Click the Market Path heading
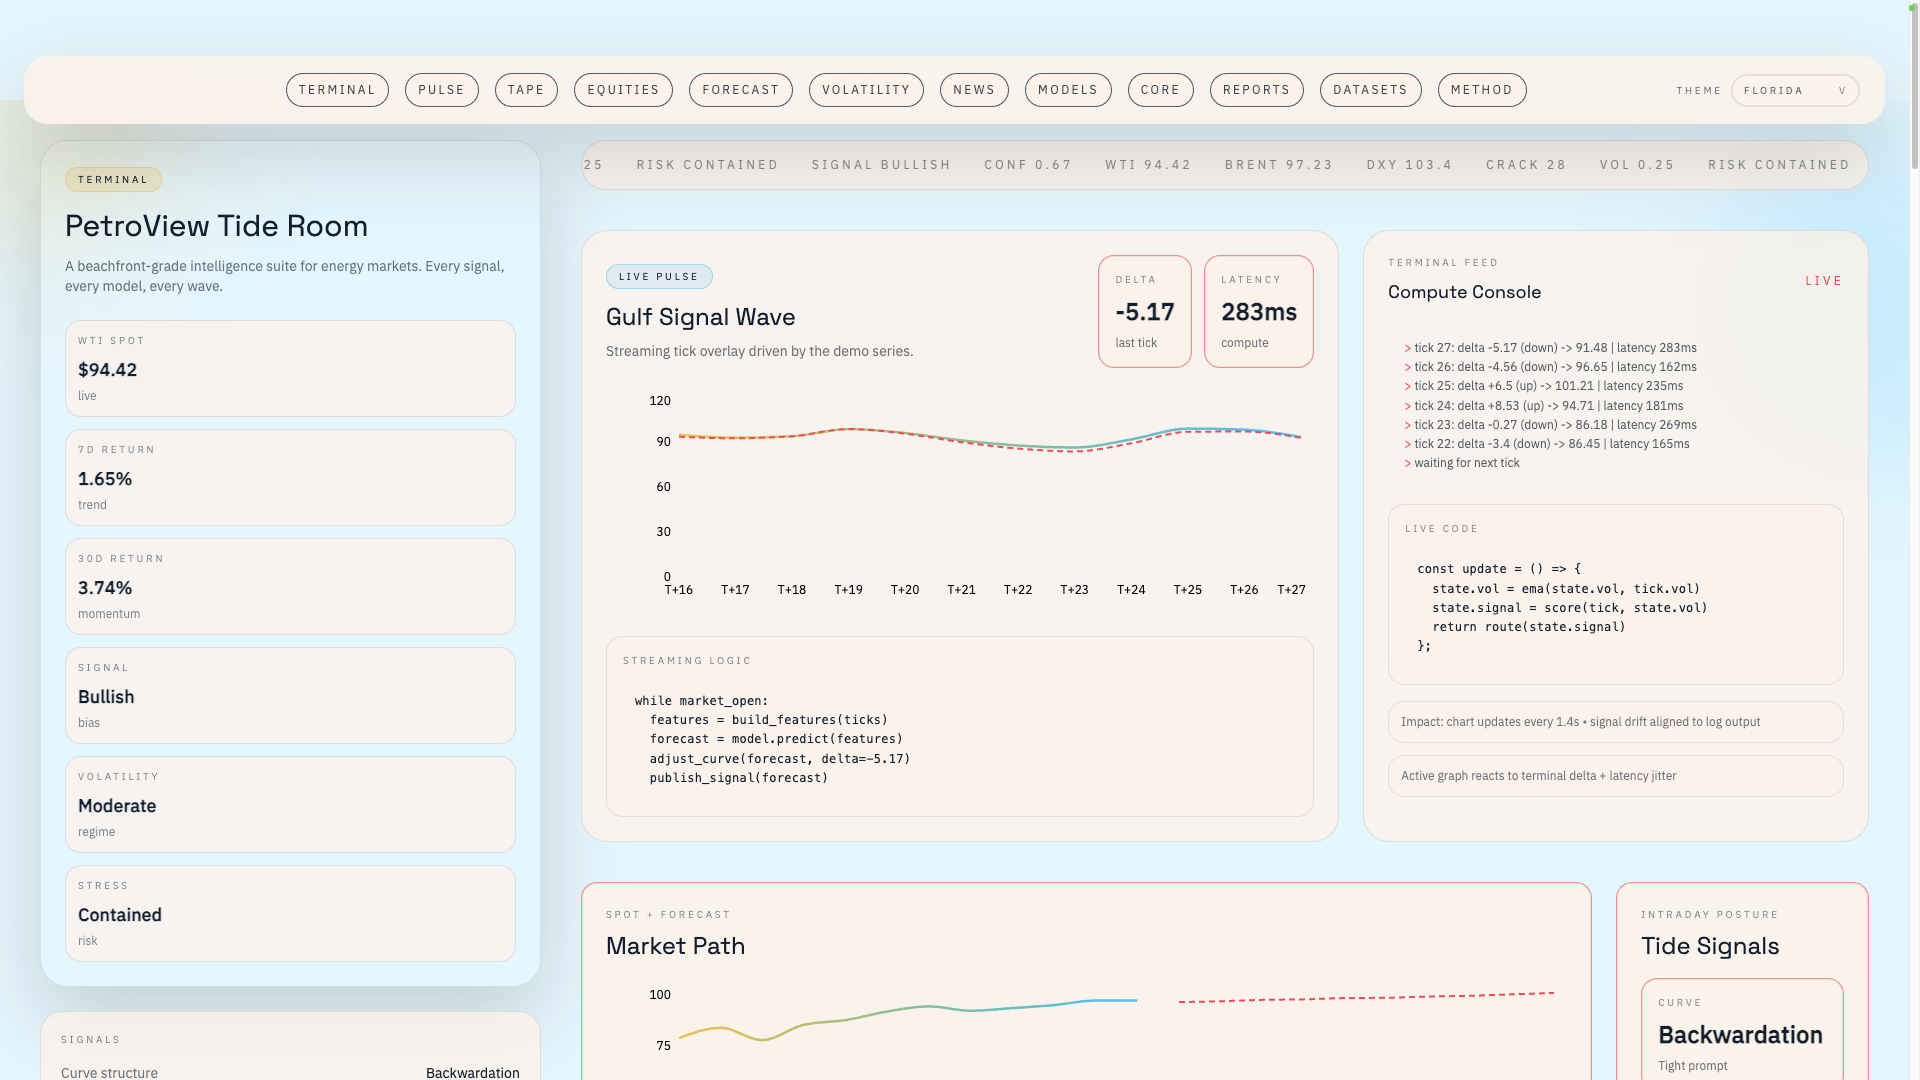 coord(675,946)
